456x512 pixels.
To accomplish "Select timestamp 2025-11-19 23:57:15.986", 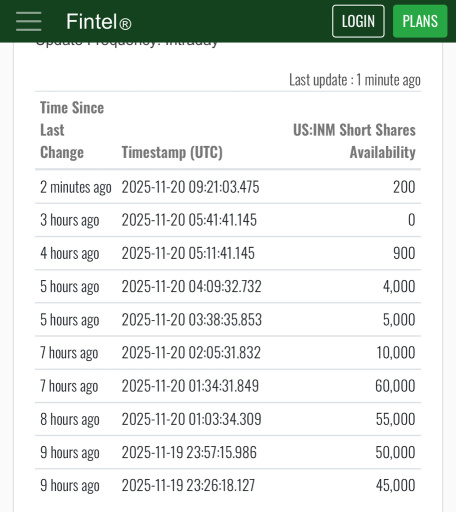I will click(x=189, y=452).
